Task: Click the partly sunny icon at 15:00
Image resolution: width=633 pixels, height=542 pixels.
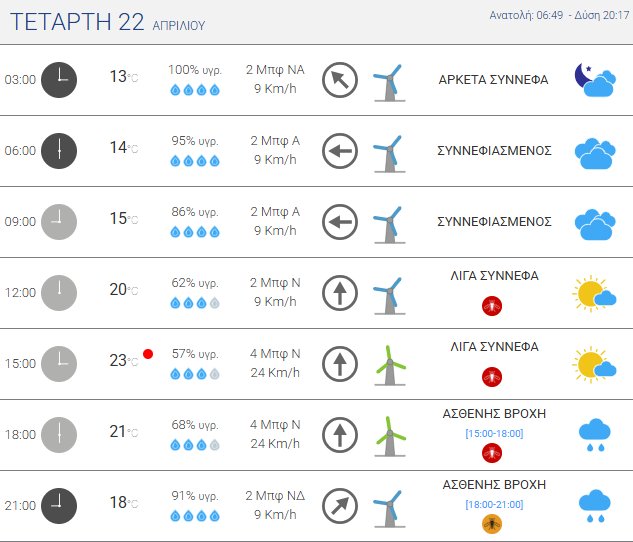Action: (x=594, y=364)
